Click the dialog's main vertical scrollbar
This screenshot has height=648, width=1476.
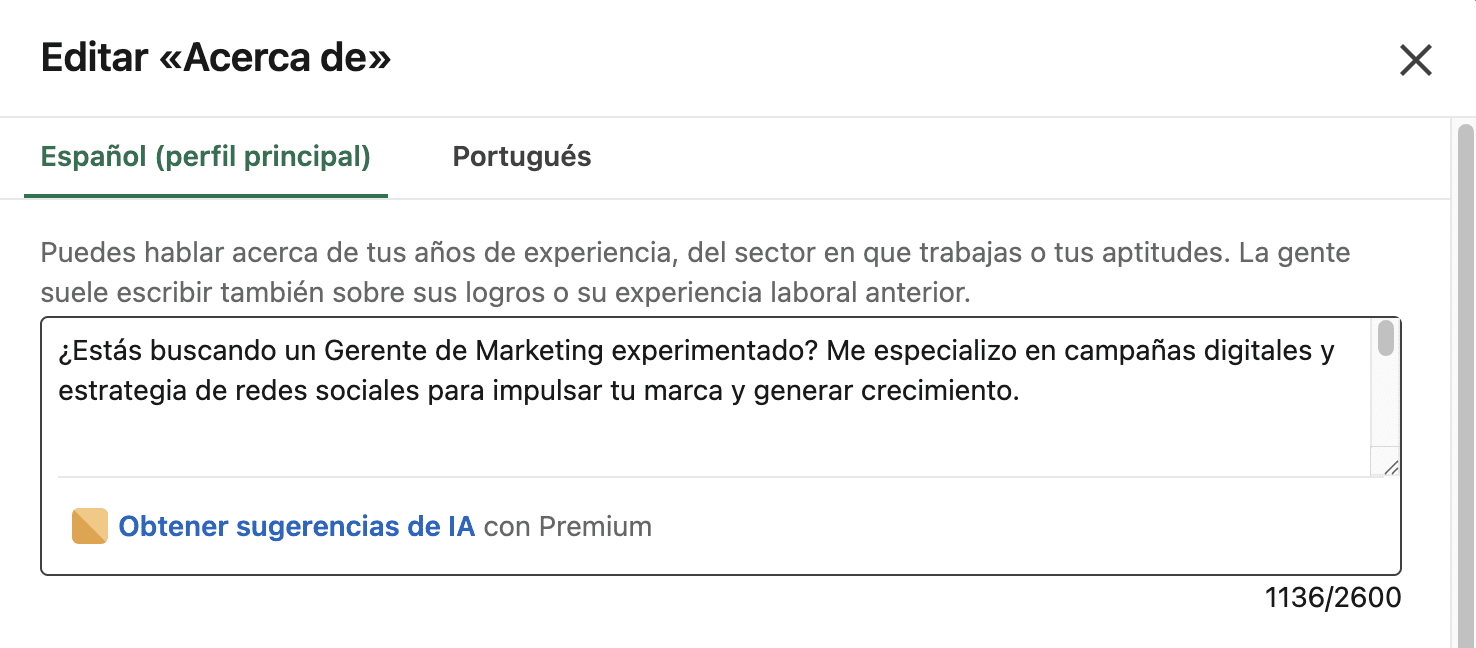coord(1465,380)
